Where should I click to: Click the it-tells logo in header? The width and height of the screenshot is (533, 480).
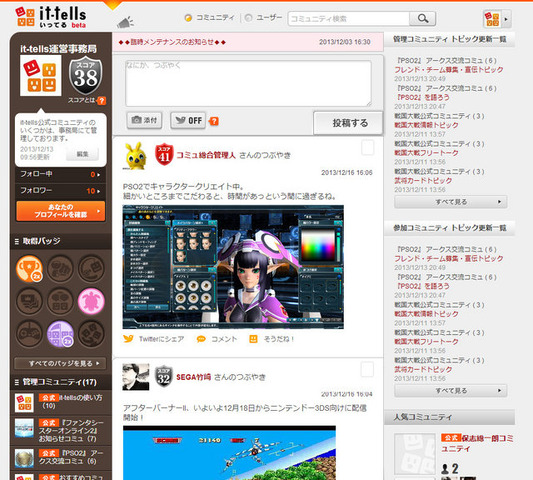coord(51,17)
